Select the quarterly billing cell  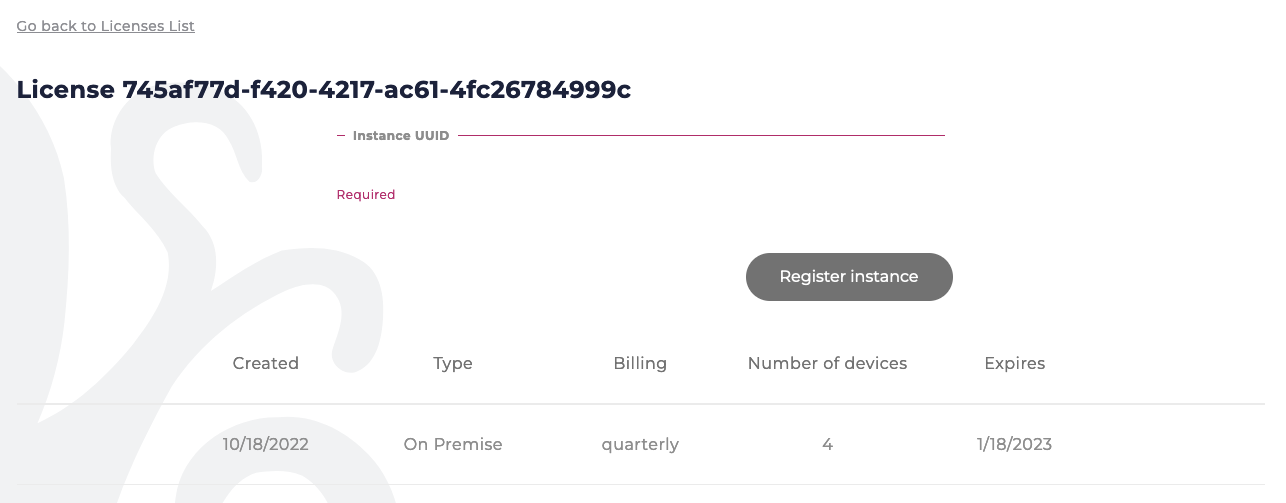(x=640, y=445)
